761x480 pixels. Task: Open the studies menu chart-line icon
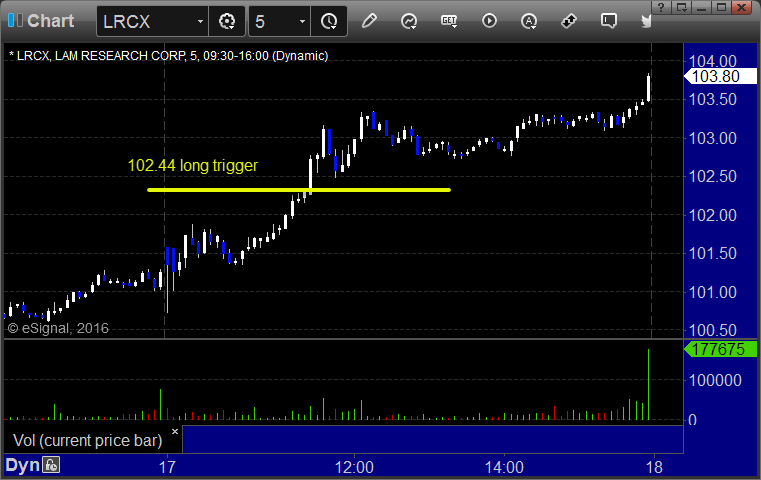(x=409, y=21)
